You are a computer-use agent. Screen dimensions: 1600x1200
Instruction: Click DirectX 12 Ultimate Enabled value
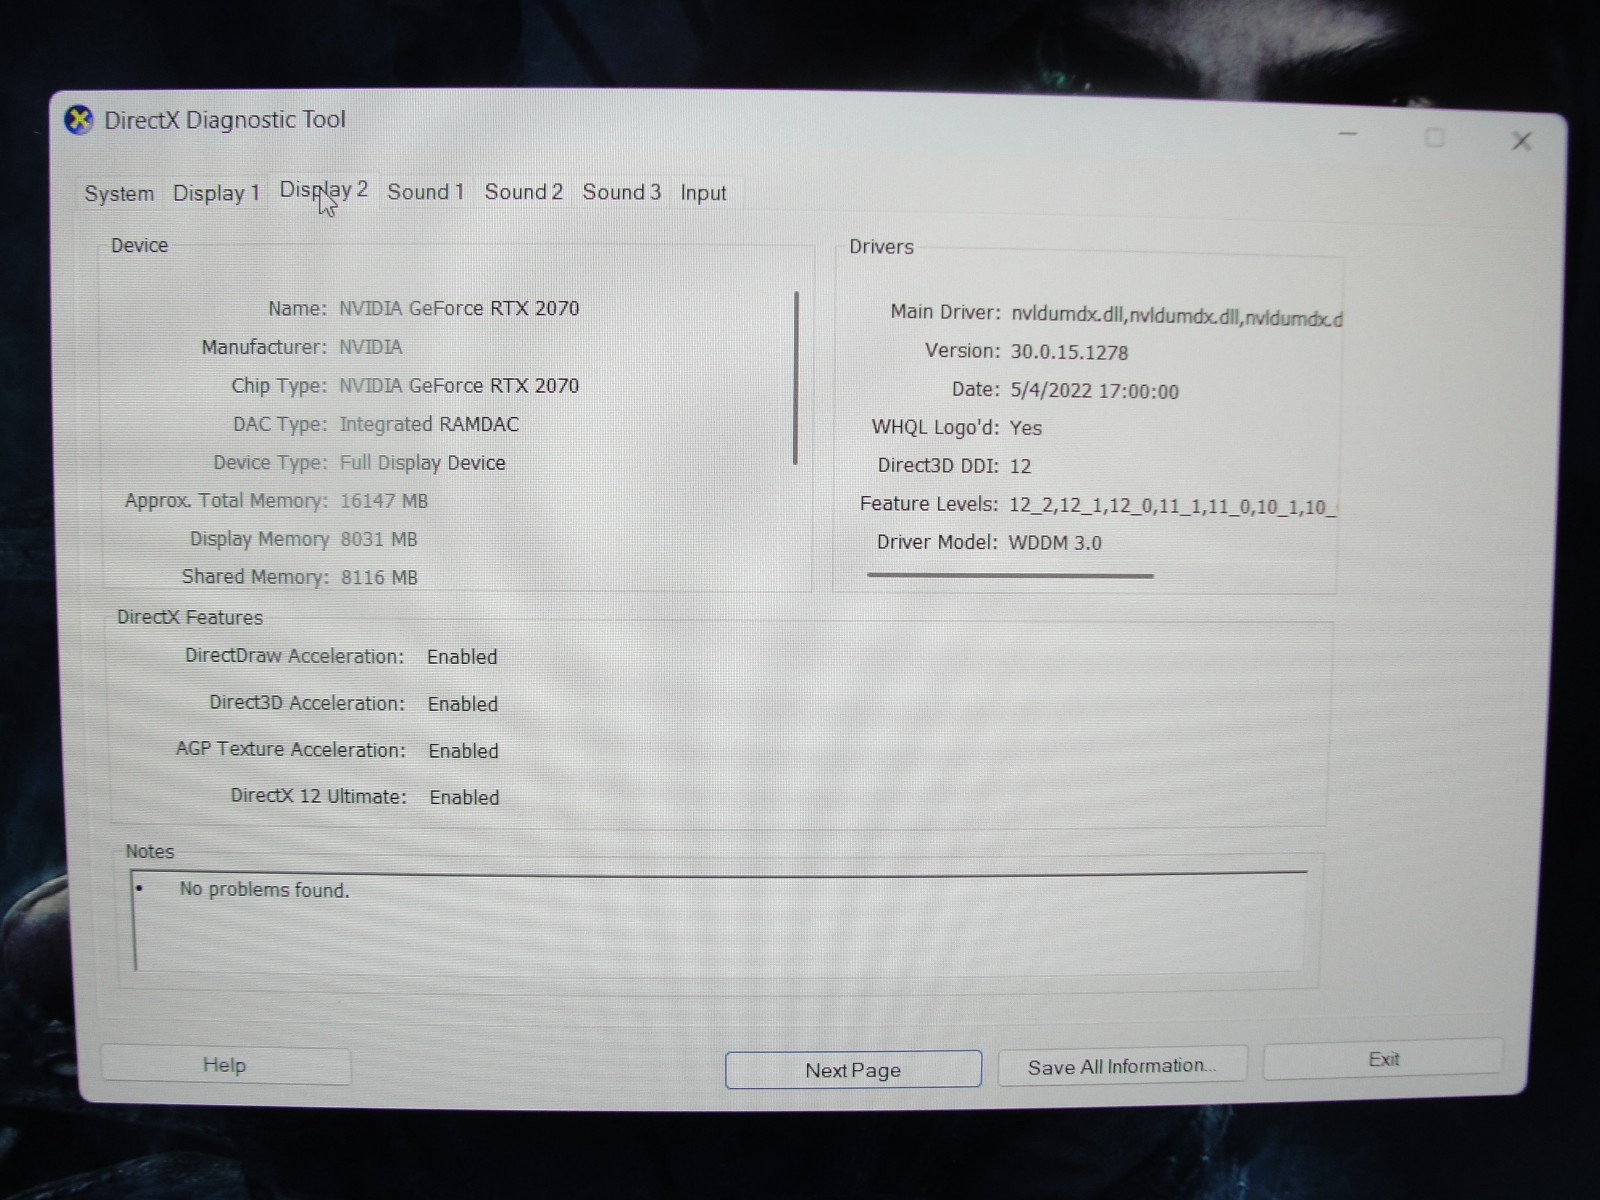(464, 797)
